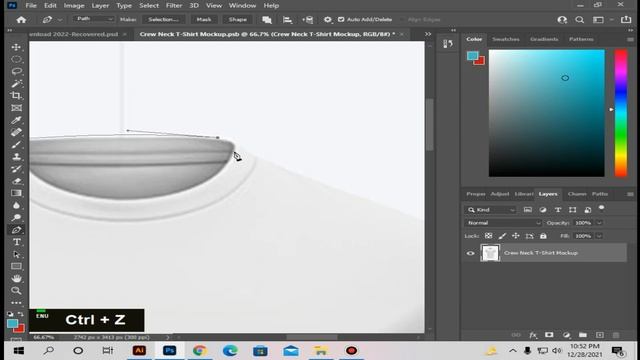Open the Path mode dropdown
Image resolution: width=640 pixels, height=360 pixels.
(x=94, y=19)
